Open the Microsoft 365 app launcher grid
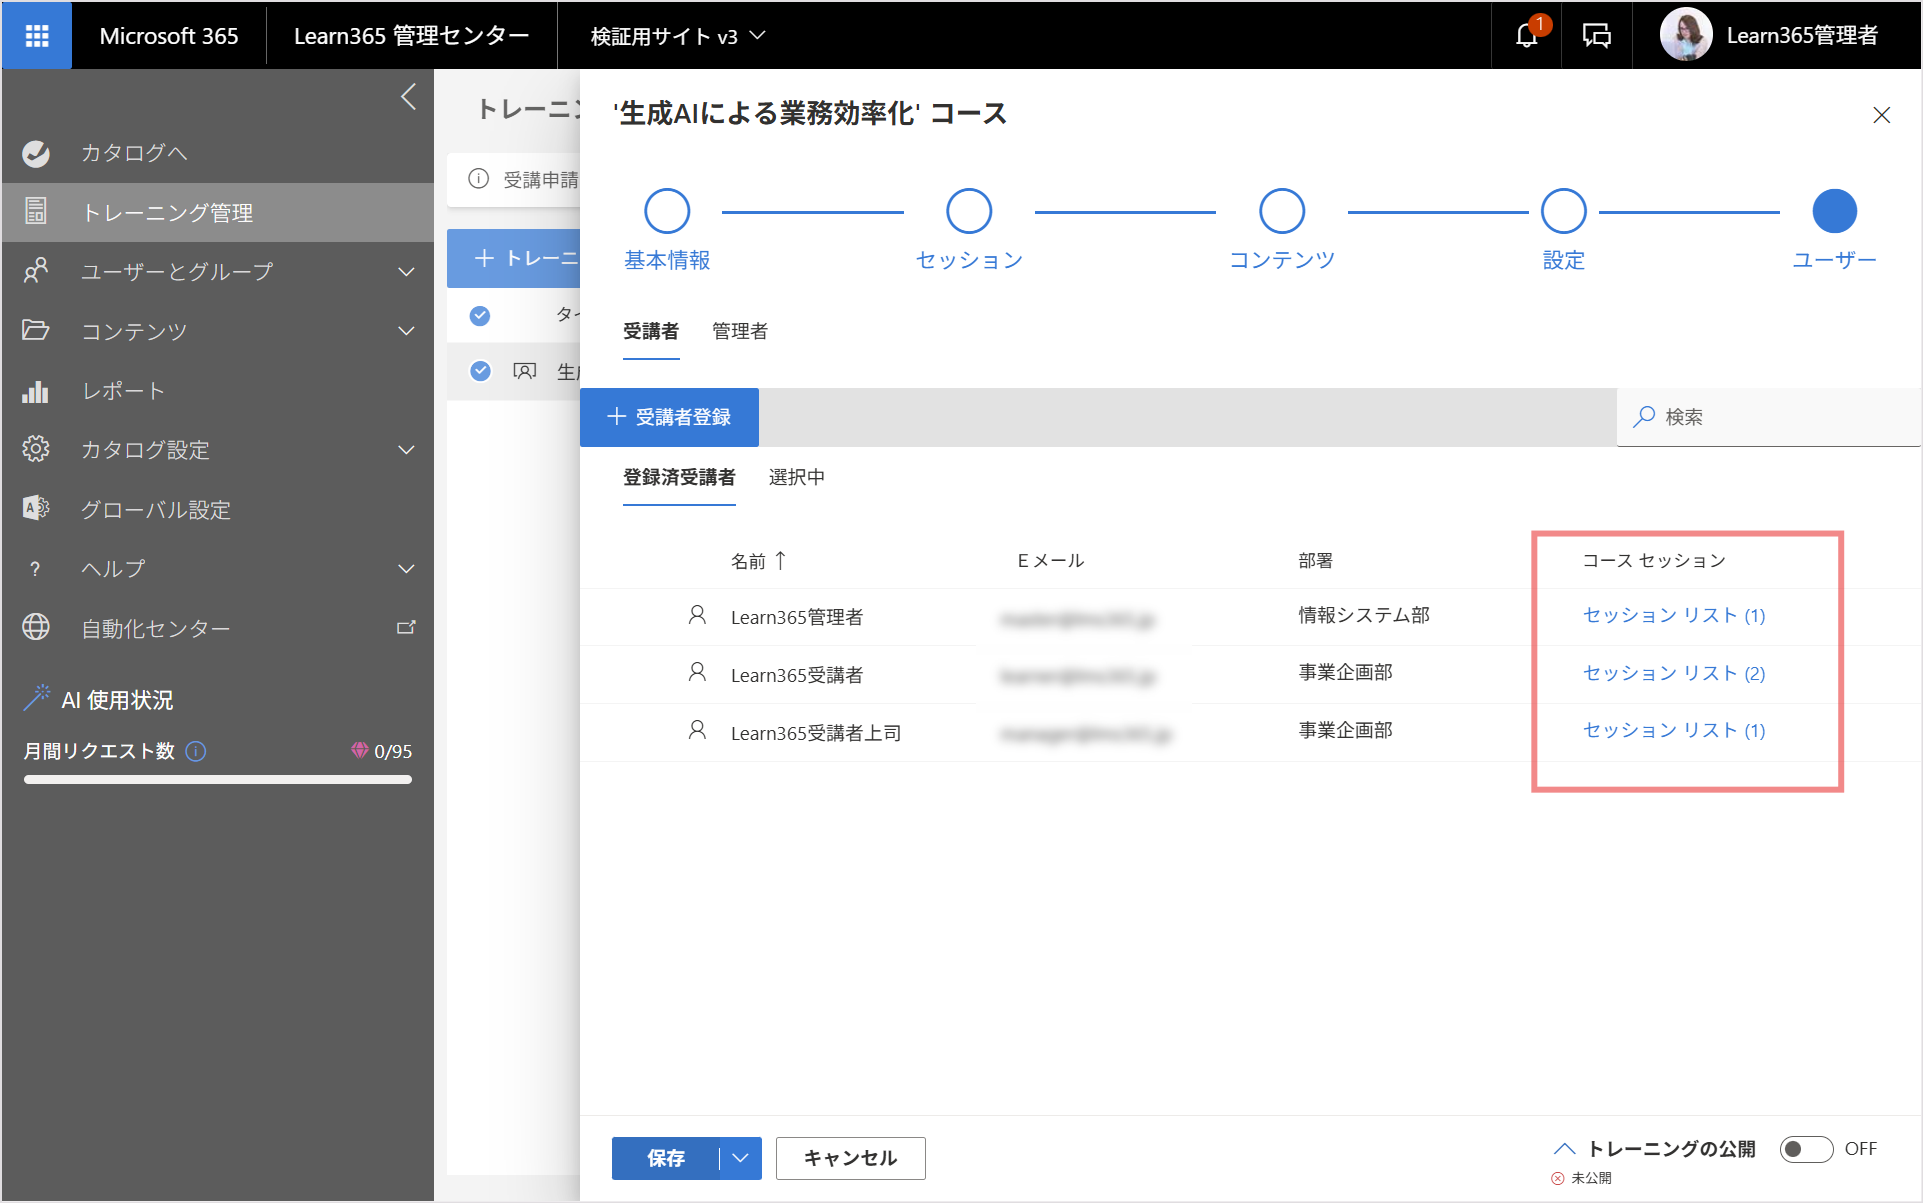Image resolution: width=1923 pixels, height=1203 pixels. tap(37, 36)
